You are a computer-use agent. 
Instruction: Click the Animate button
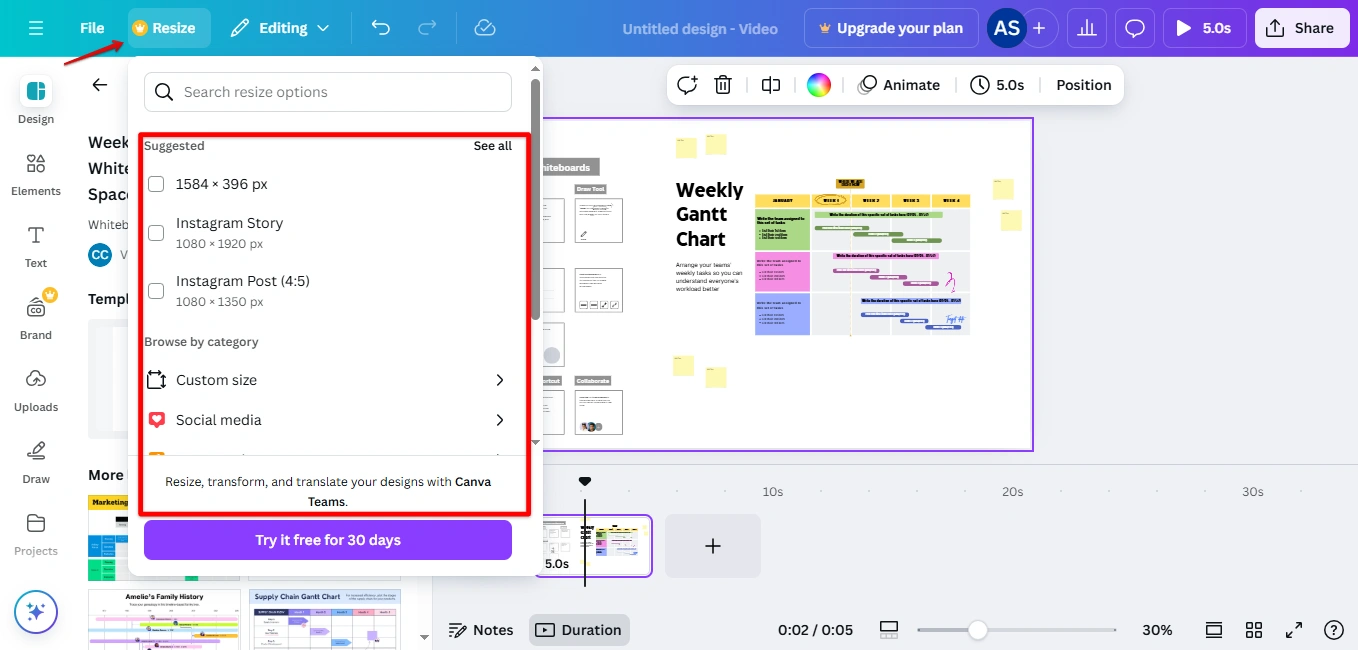pyautogui.click(x=899, y=85)
